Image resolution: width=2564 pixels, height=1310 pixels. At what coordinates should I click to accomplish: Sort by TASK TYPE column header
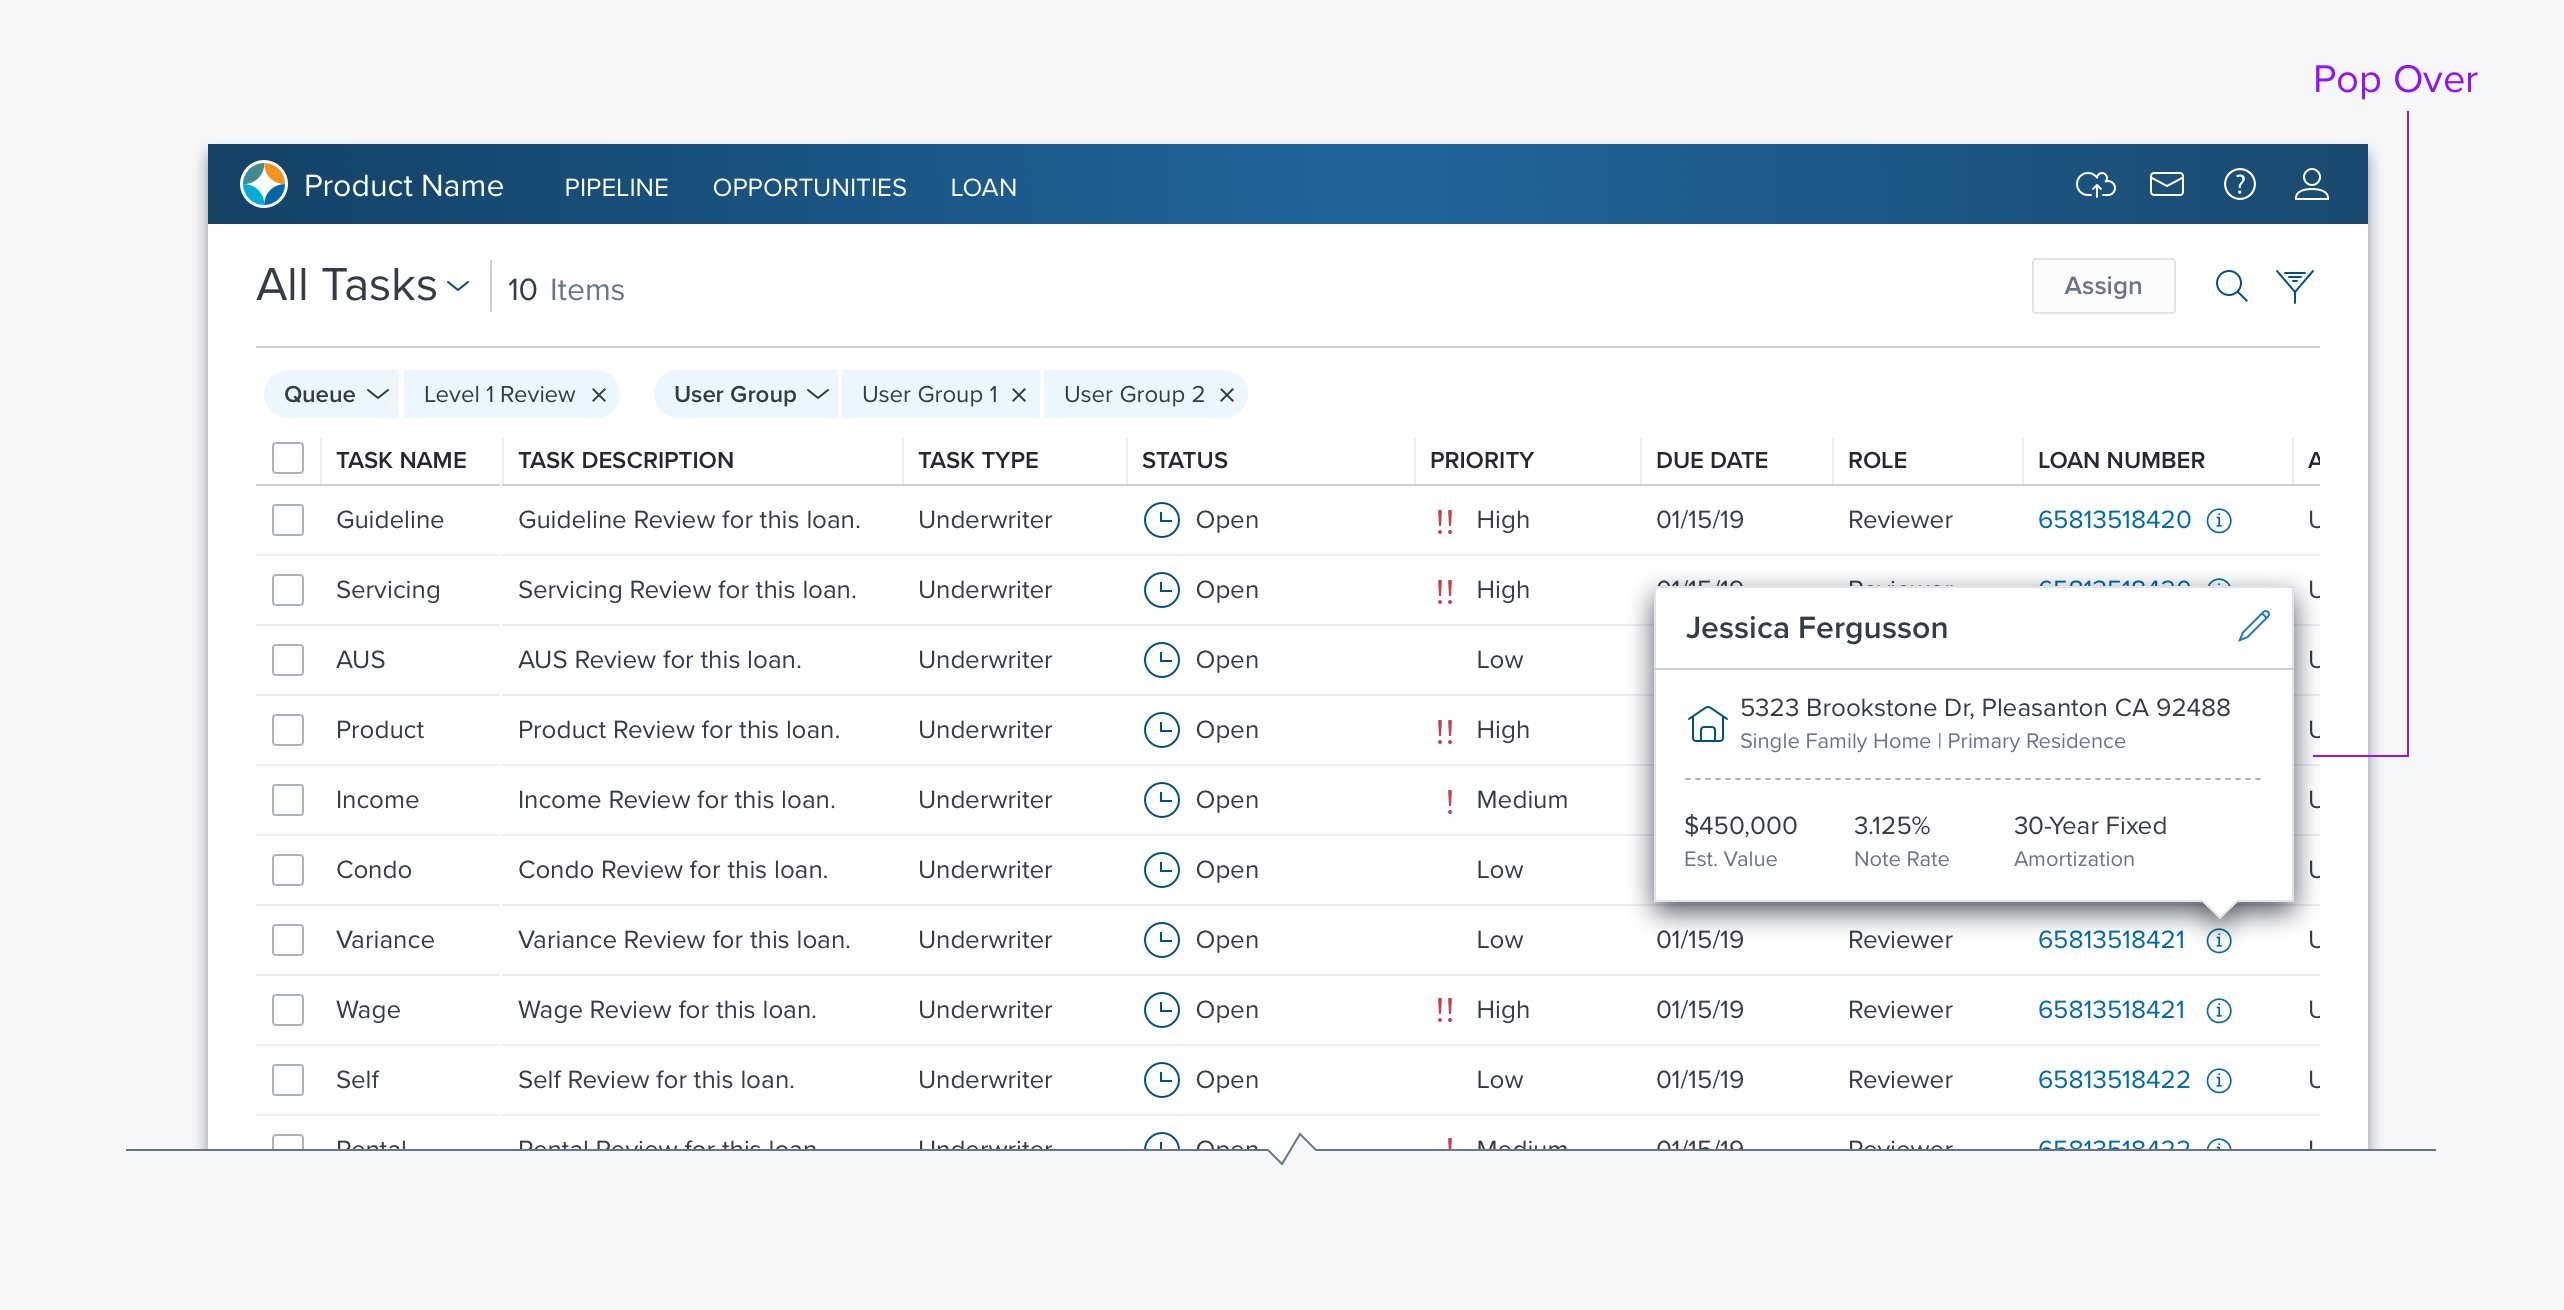[978, 460]
